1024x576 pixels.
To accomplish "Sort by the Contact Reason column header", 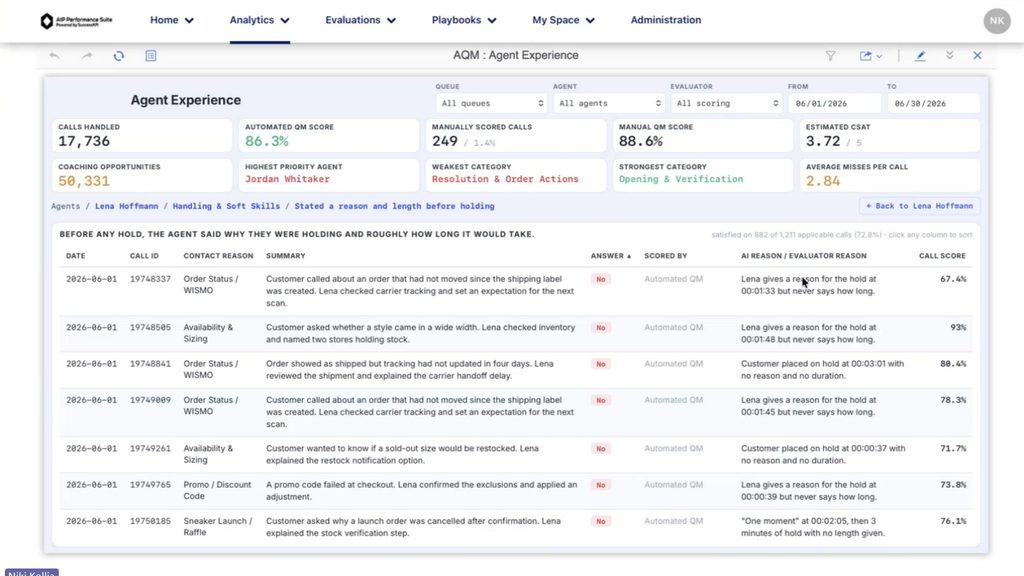I will tap(218, 256).
